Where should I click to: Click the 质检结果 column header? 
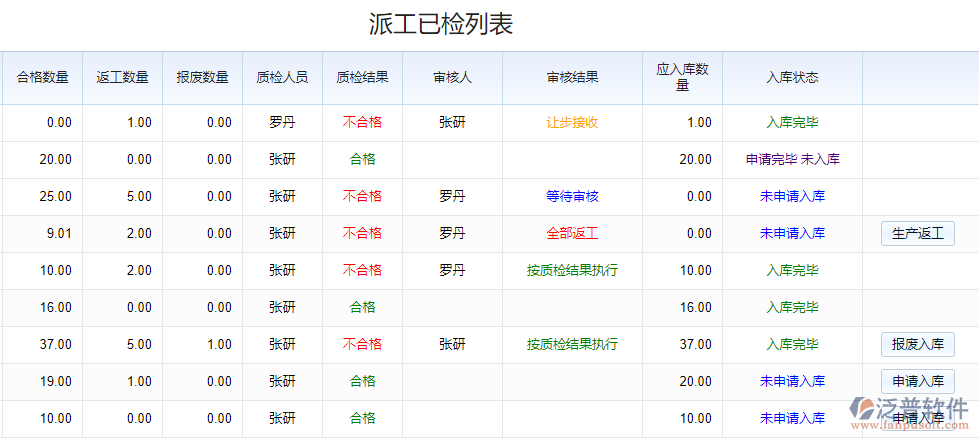pyautogui.click(x=362, y=77)
